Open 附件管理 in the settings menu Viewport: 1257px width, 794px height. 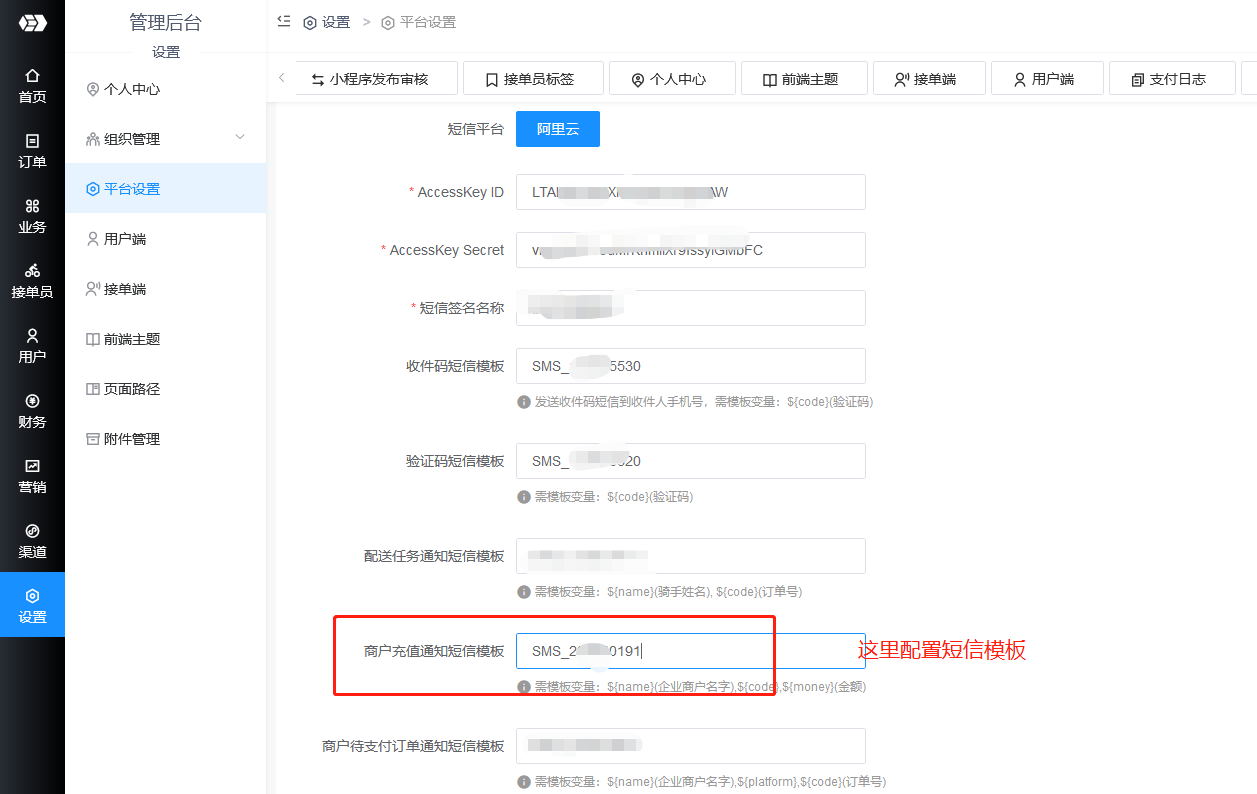pyautogui.click(x=166, y=439)
